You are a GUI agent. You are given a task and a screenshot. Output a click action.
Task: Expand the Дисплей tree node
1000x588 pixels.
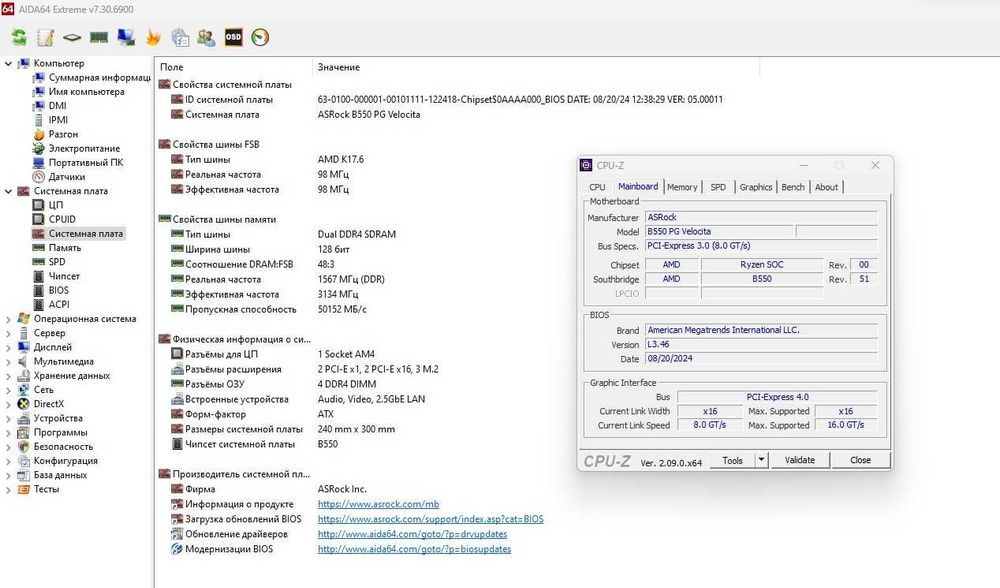[x=8, y=348]
